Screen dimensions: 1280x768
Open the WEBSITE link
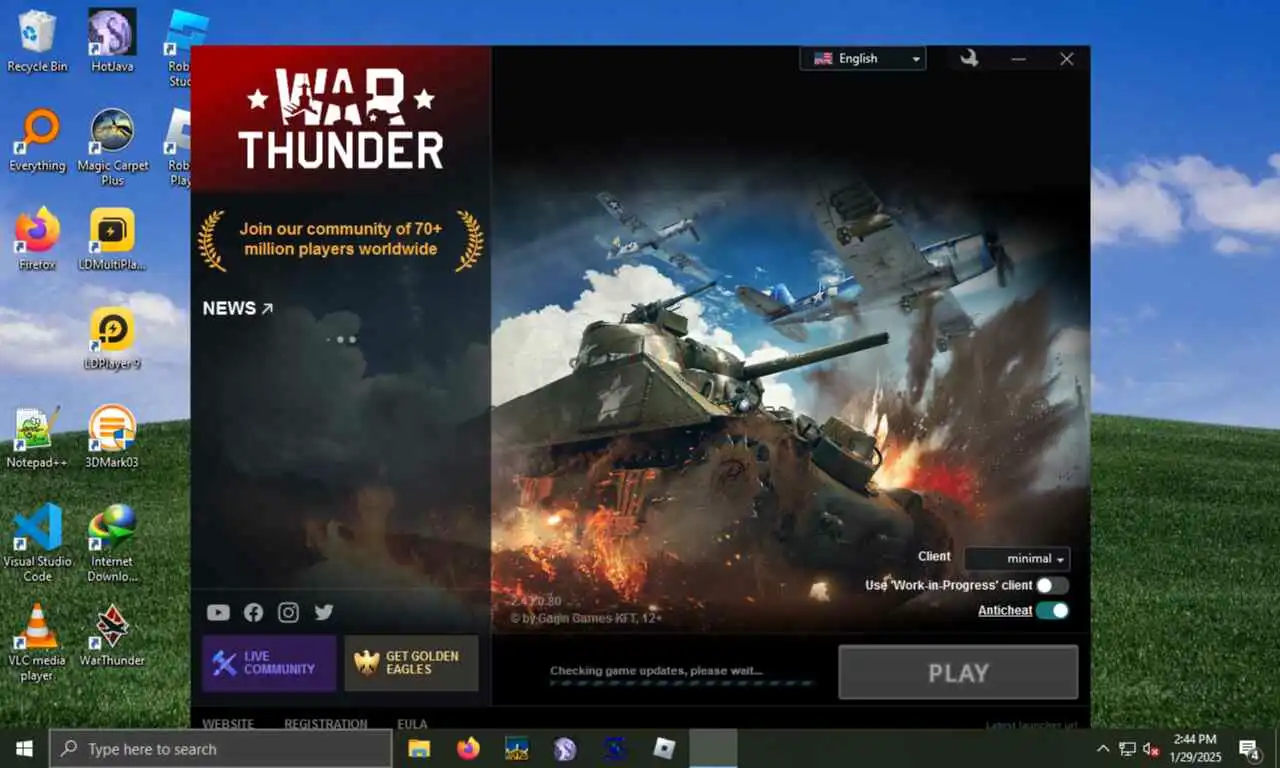point(228,723)
